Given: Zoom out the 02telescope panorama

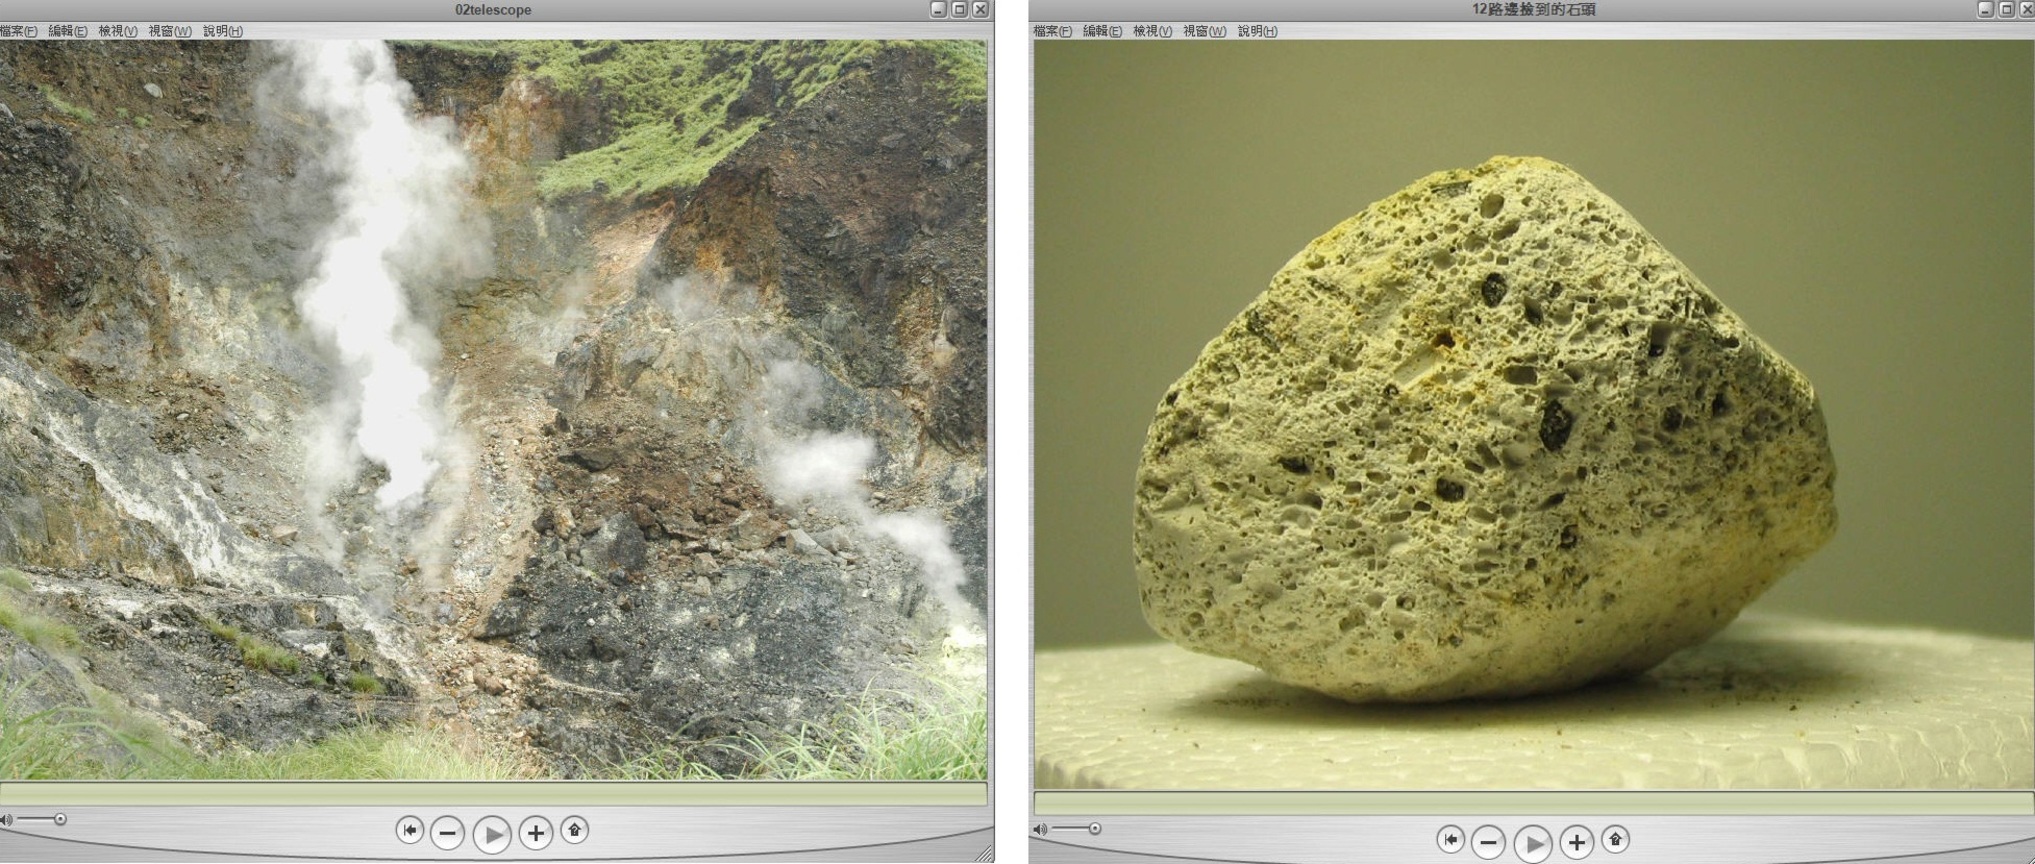Looking at the screenshot, I should (448, 833).
